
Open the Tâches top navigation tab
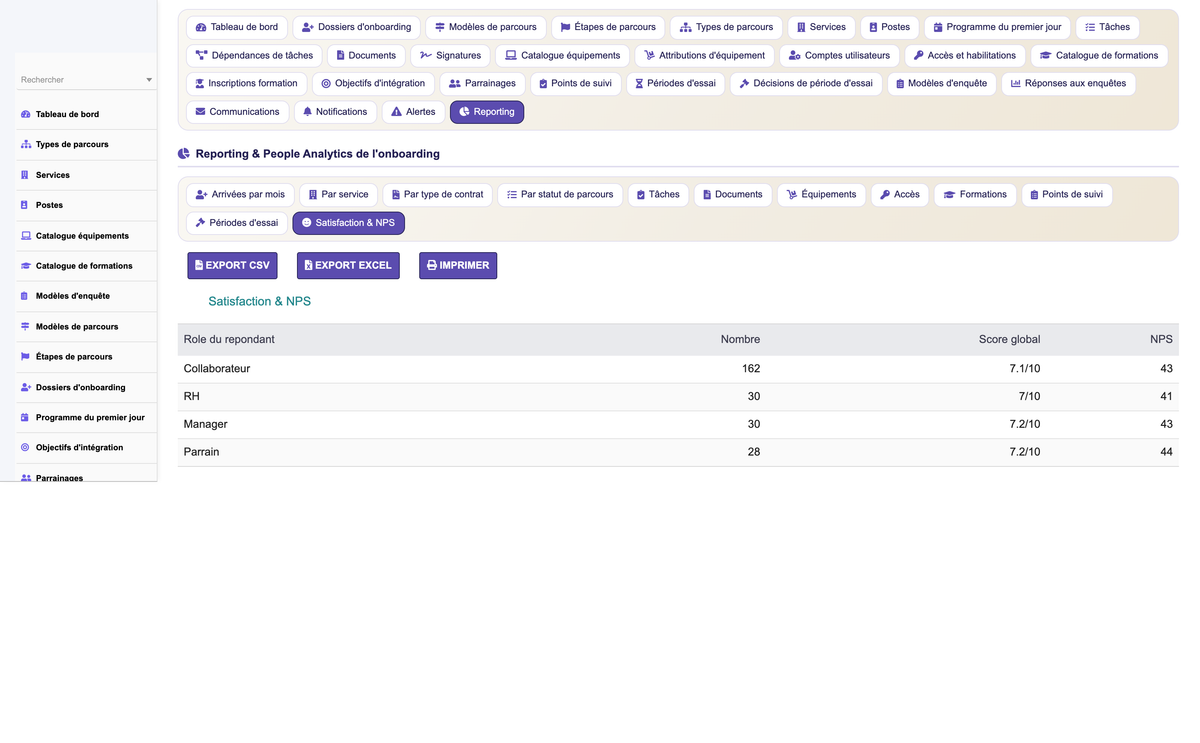click(x=1108, y=27)
